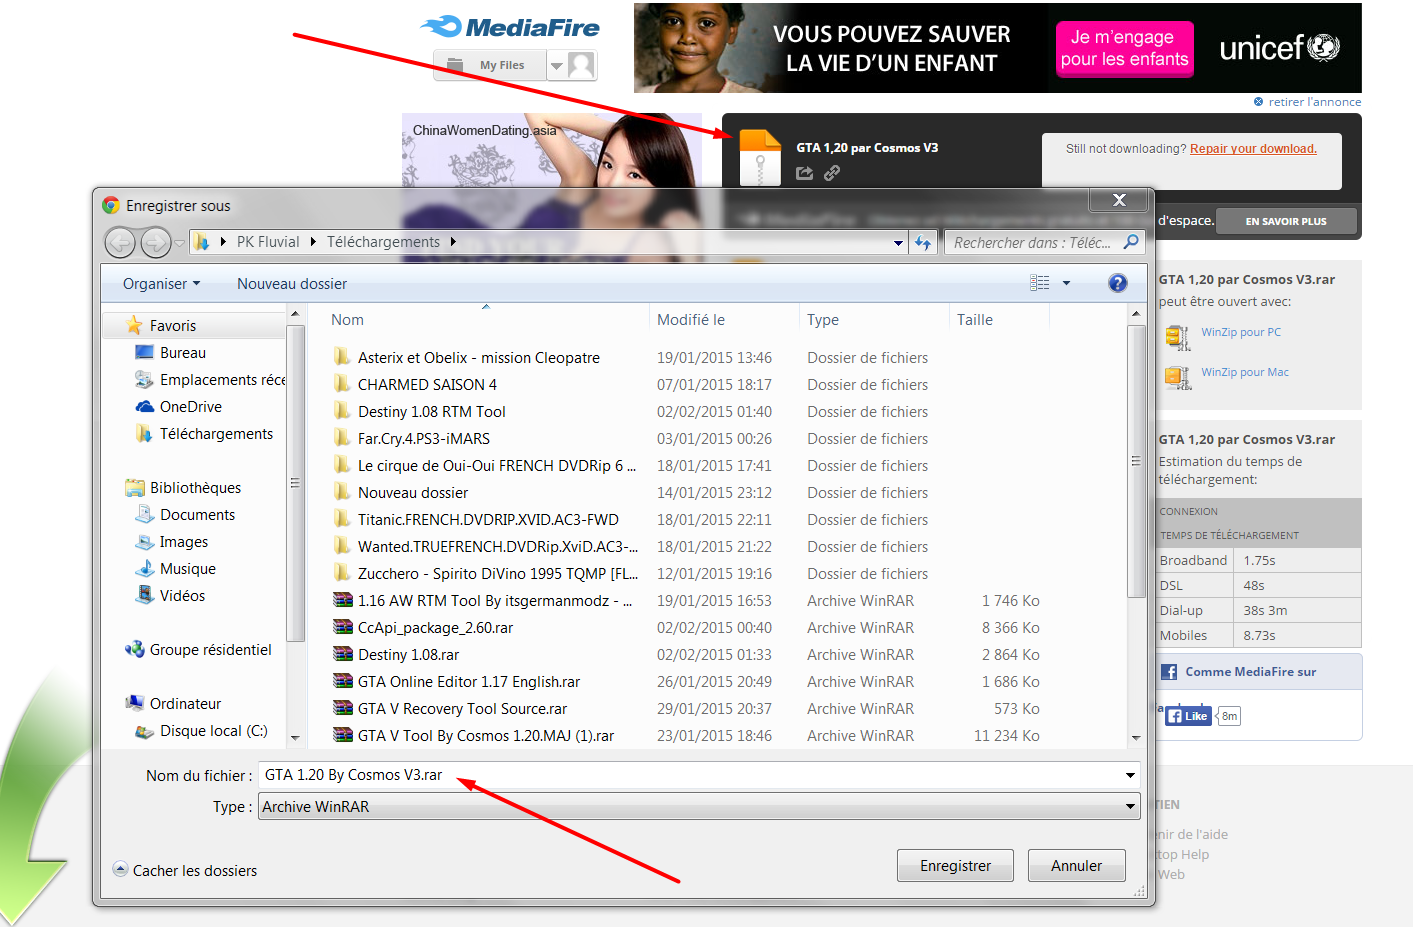1413x927 pixels.
Task: Click the Nom du fichier input field
Action: (x=690, y=775)
